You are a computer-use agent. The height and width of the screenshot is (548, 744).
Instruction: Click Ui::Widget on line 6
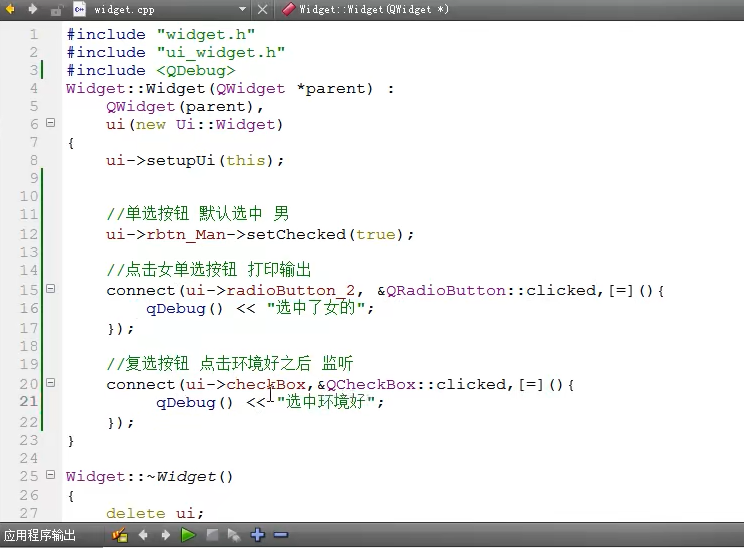(225, 125)
